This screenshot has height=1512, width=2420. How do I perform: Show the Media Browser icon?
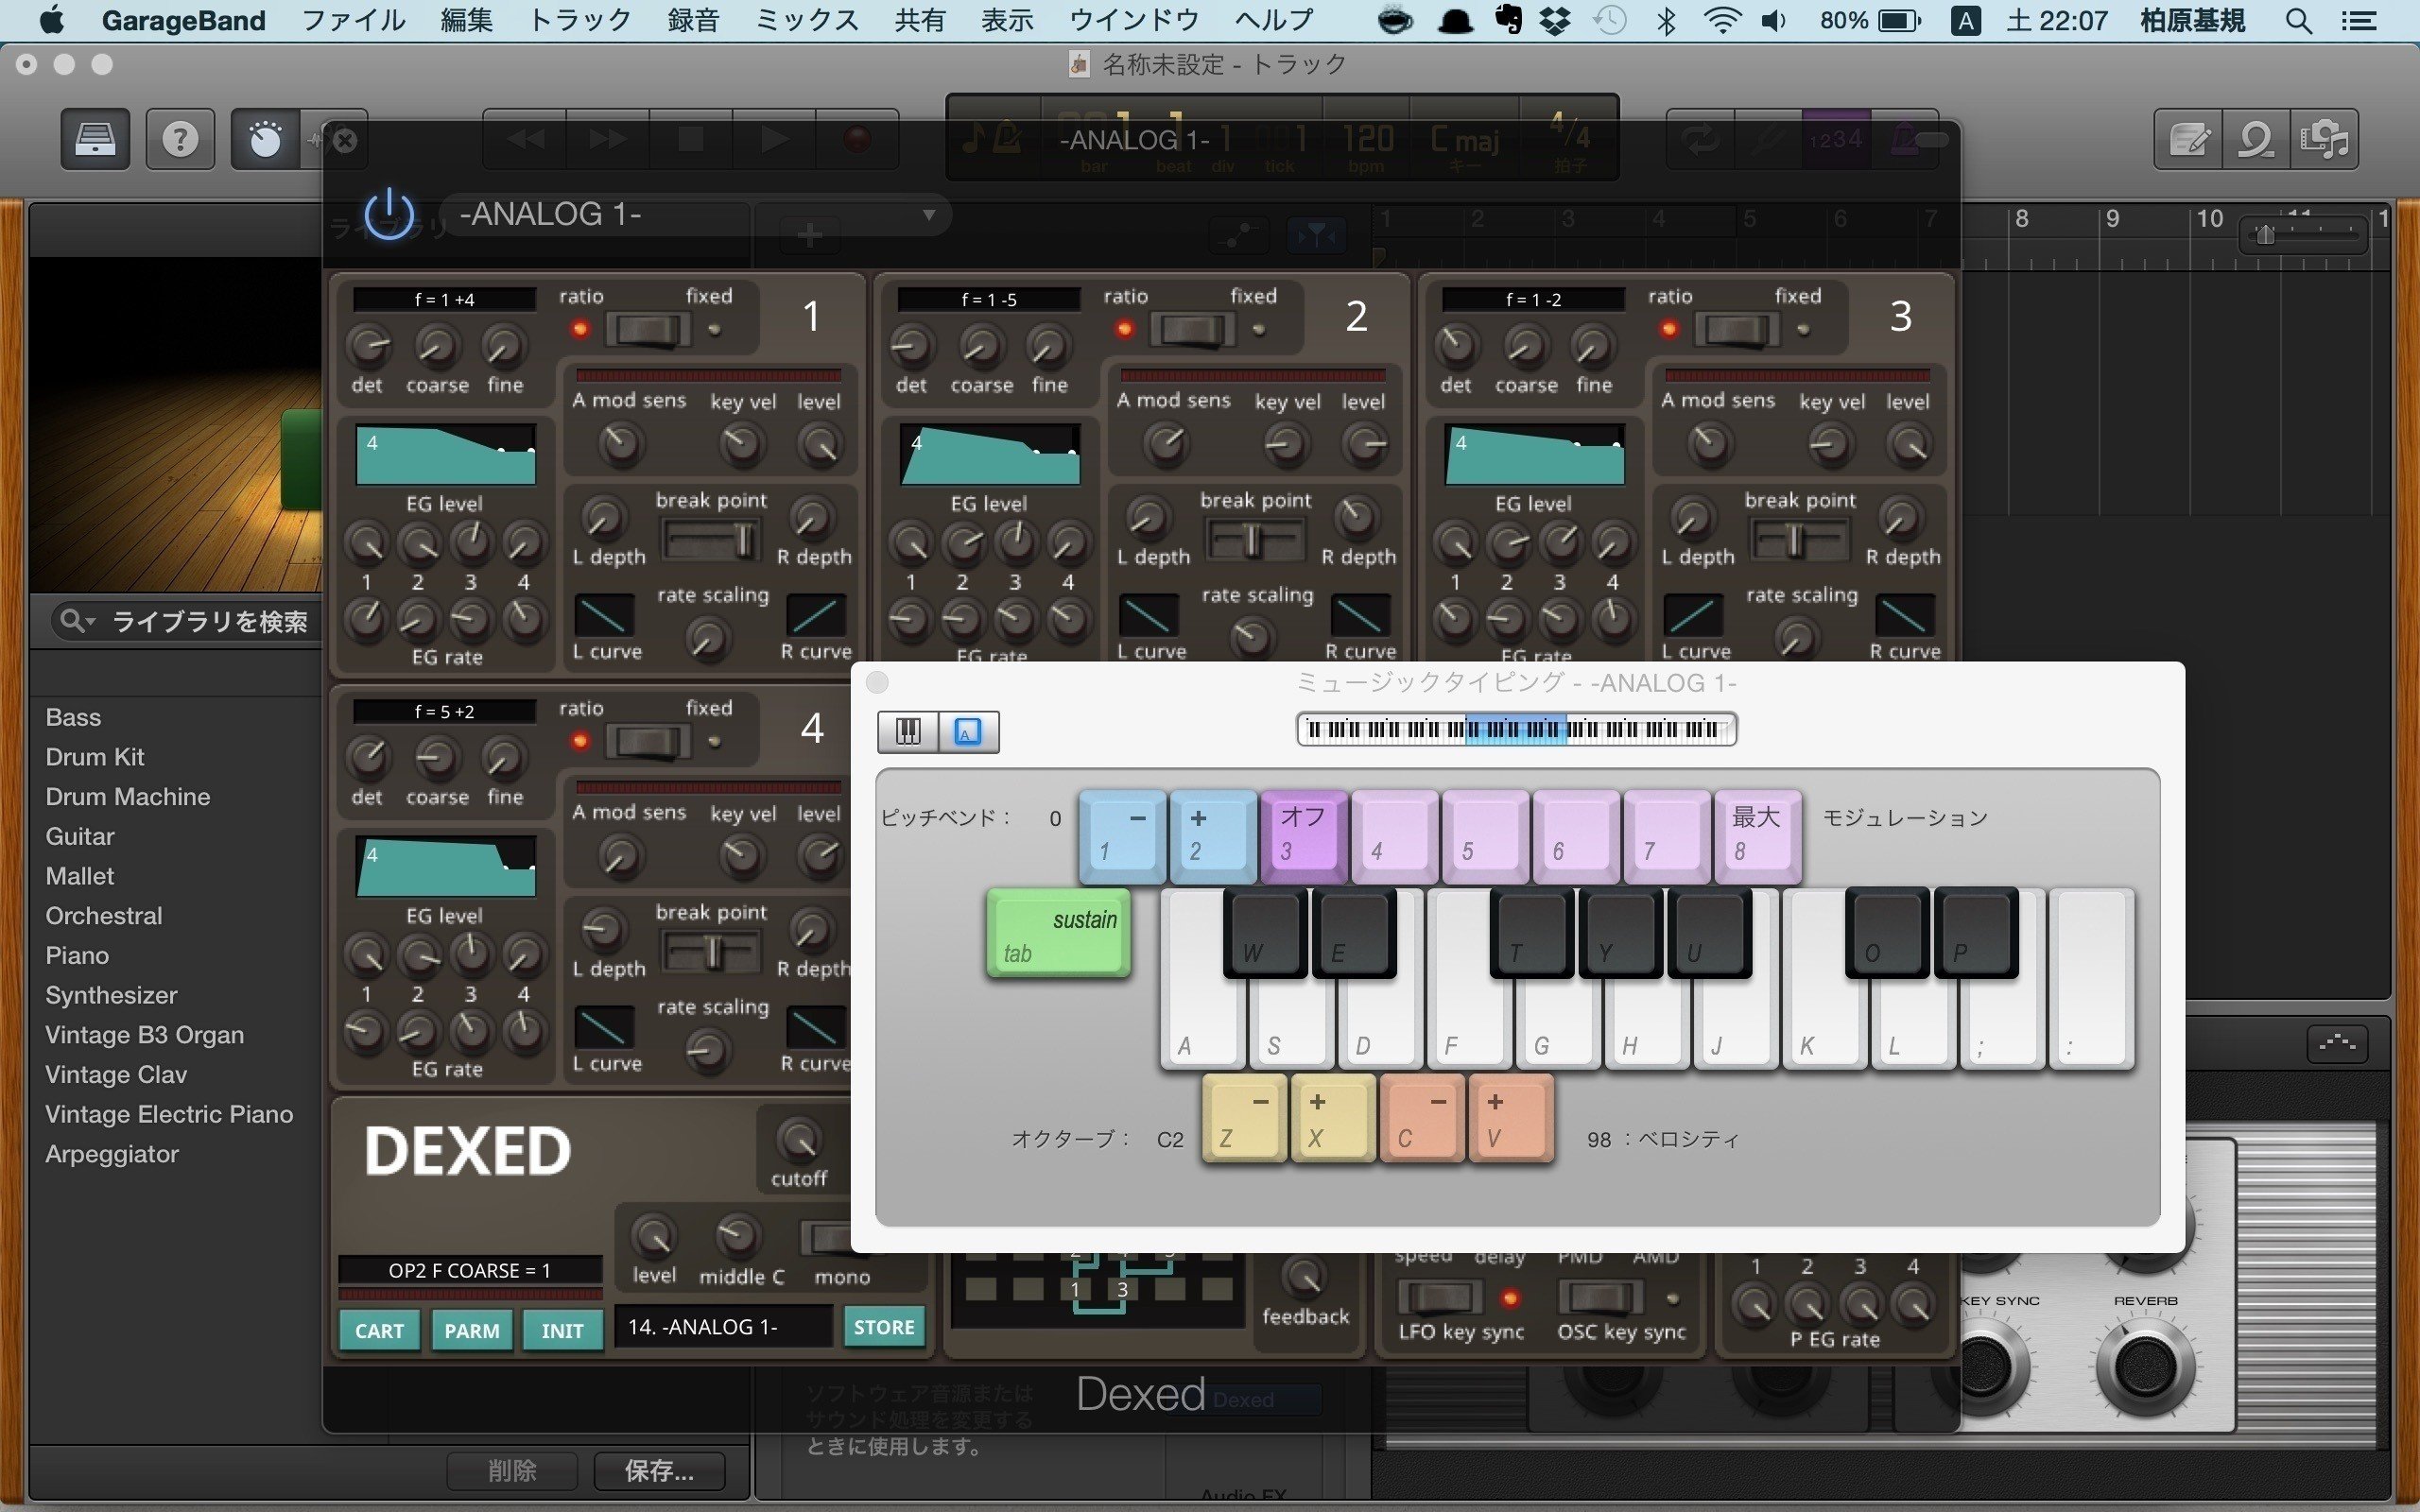coord(2324,139)
